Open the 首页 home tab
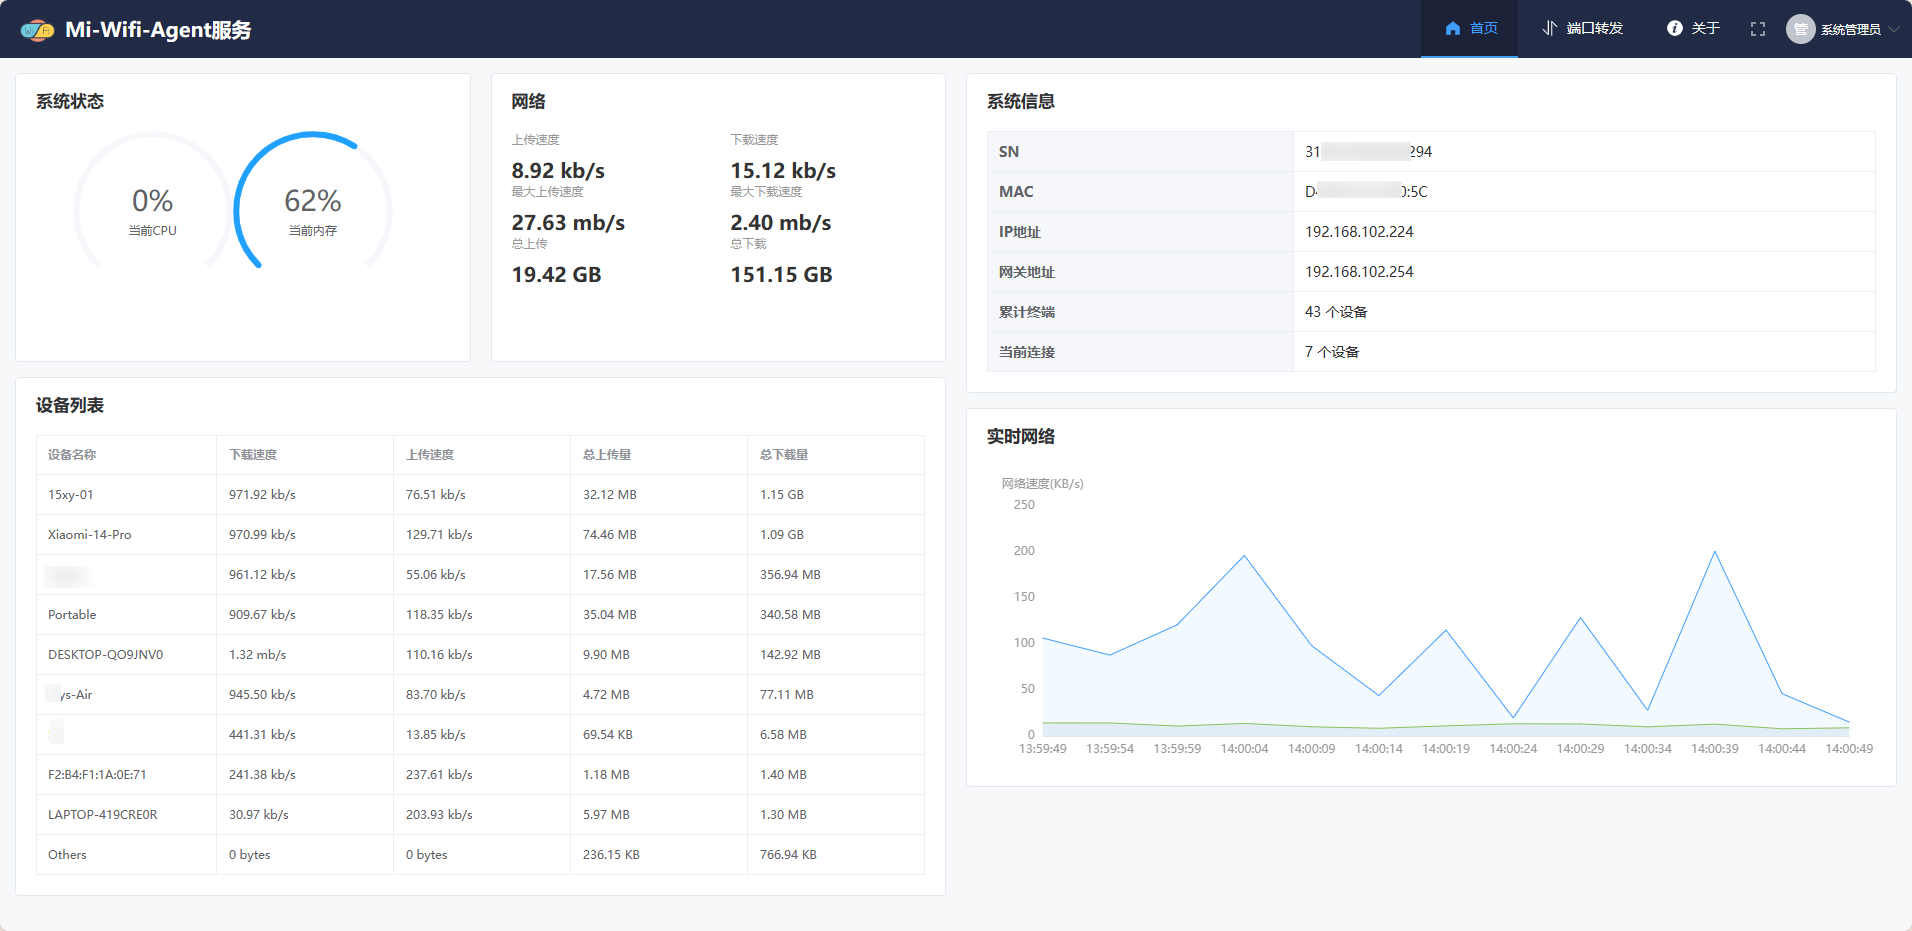The height and width of the screenshot is (931, 1912). click(x=1470, y=29)
